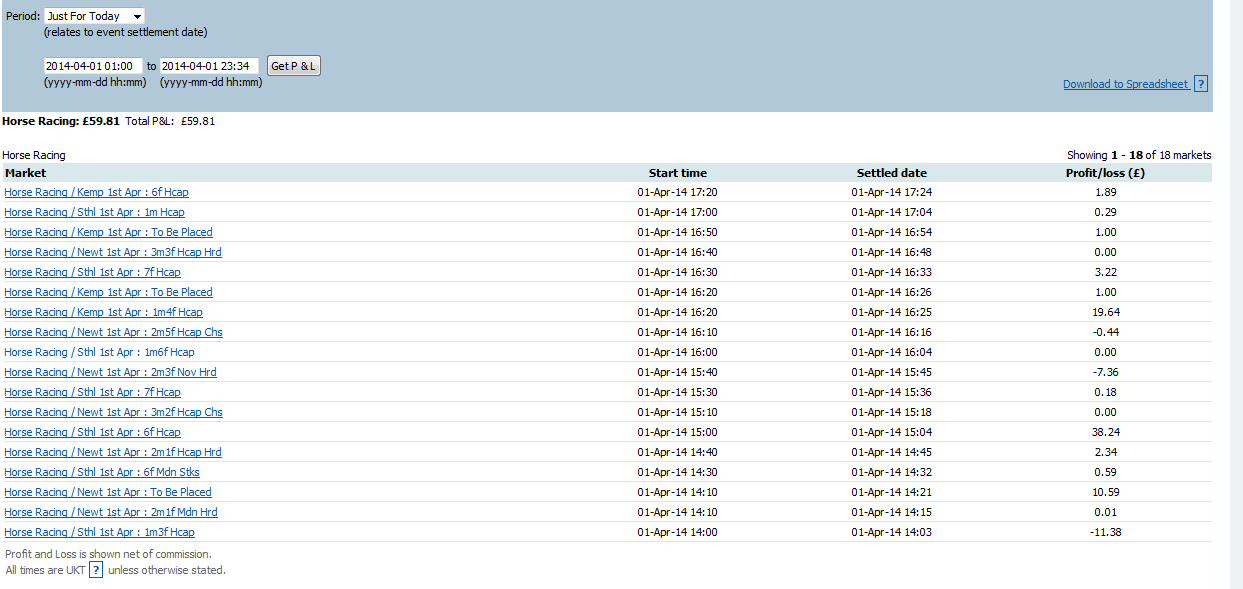Open Sthl 7f Hcap market starting 15:30
Screen dimensions: 1243x589
(92, 392)
